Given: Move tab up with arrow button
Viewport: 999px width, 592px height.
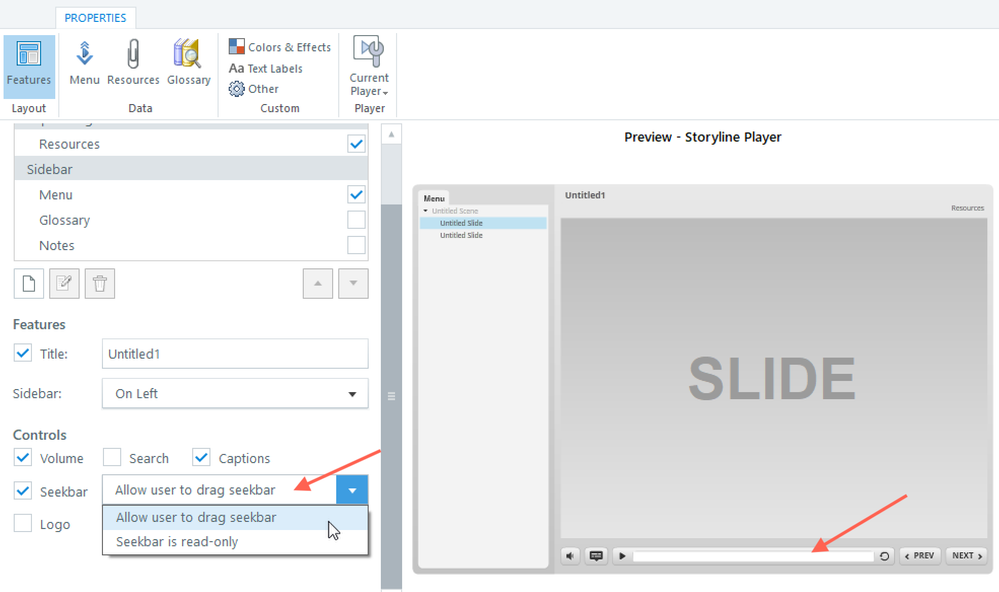Looking at the screenshot, I should (x=318, y=284).
